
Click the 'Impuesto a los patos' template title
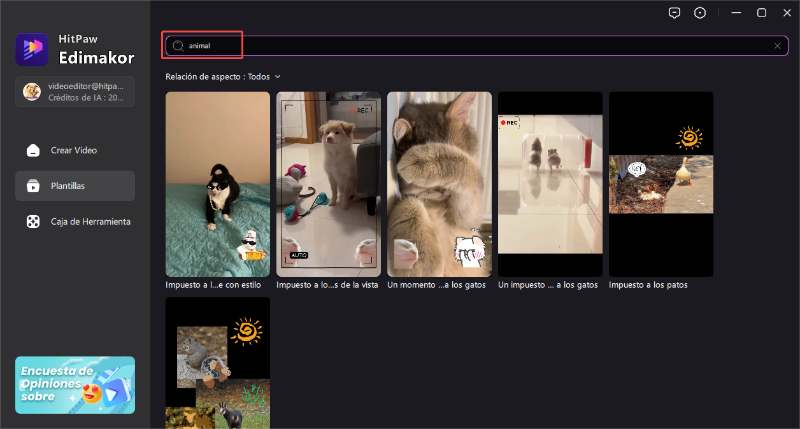coord(648,285)
